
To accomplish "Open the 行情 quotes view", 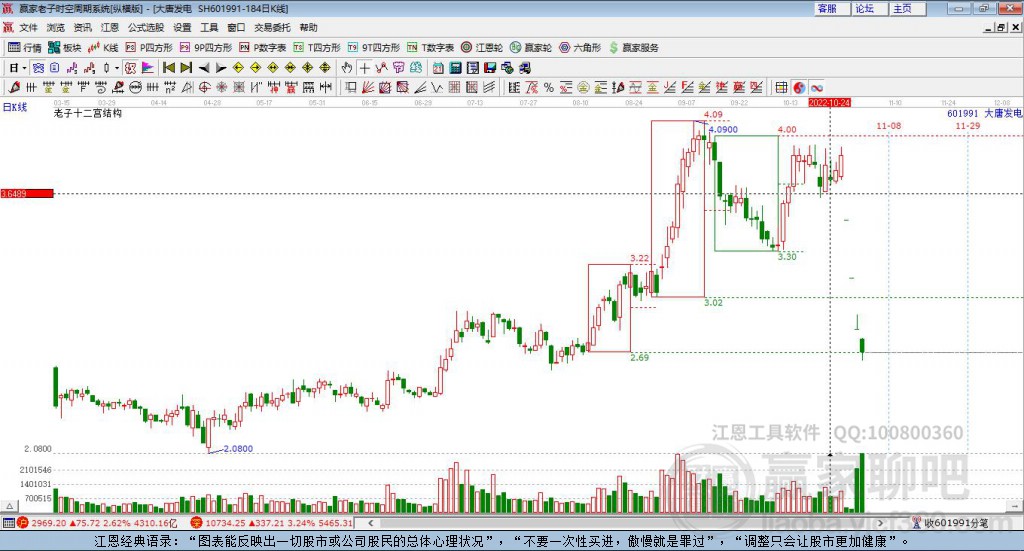I will 24,48.
